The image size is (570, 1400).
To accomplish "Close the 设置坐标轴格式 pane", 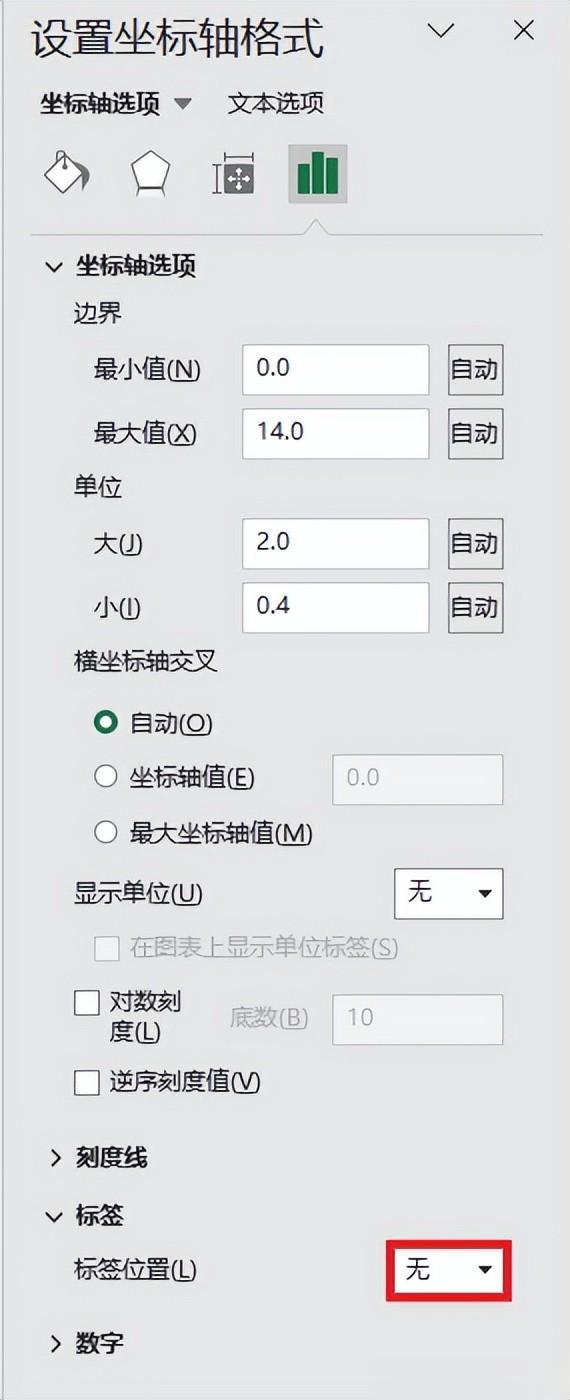I will click(x=523, y=31).
